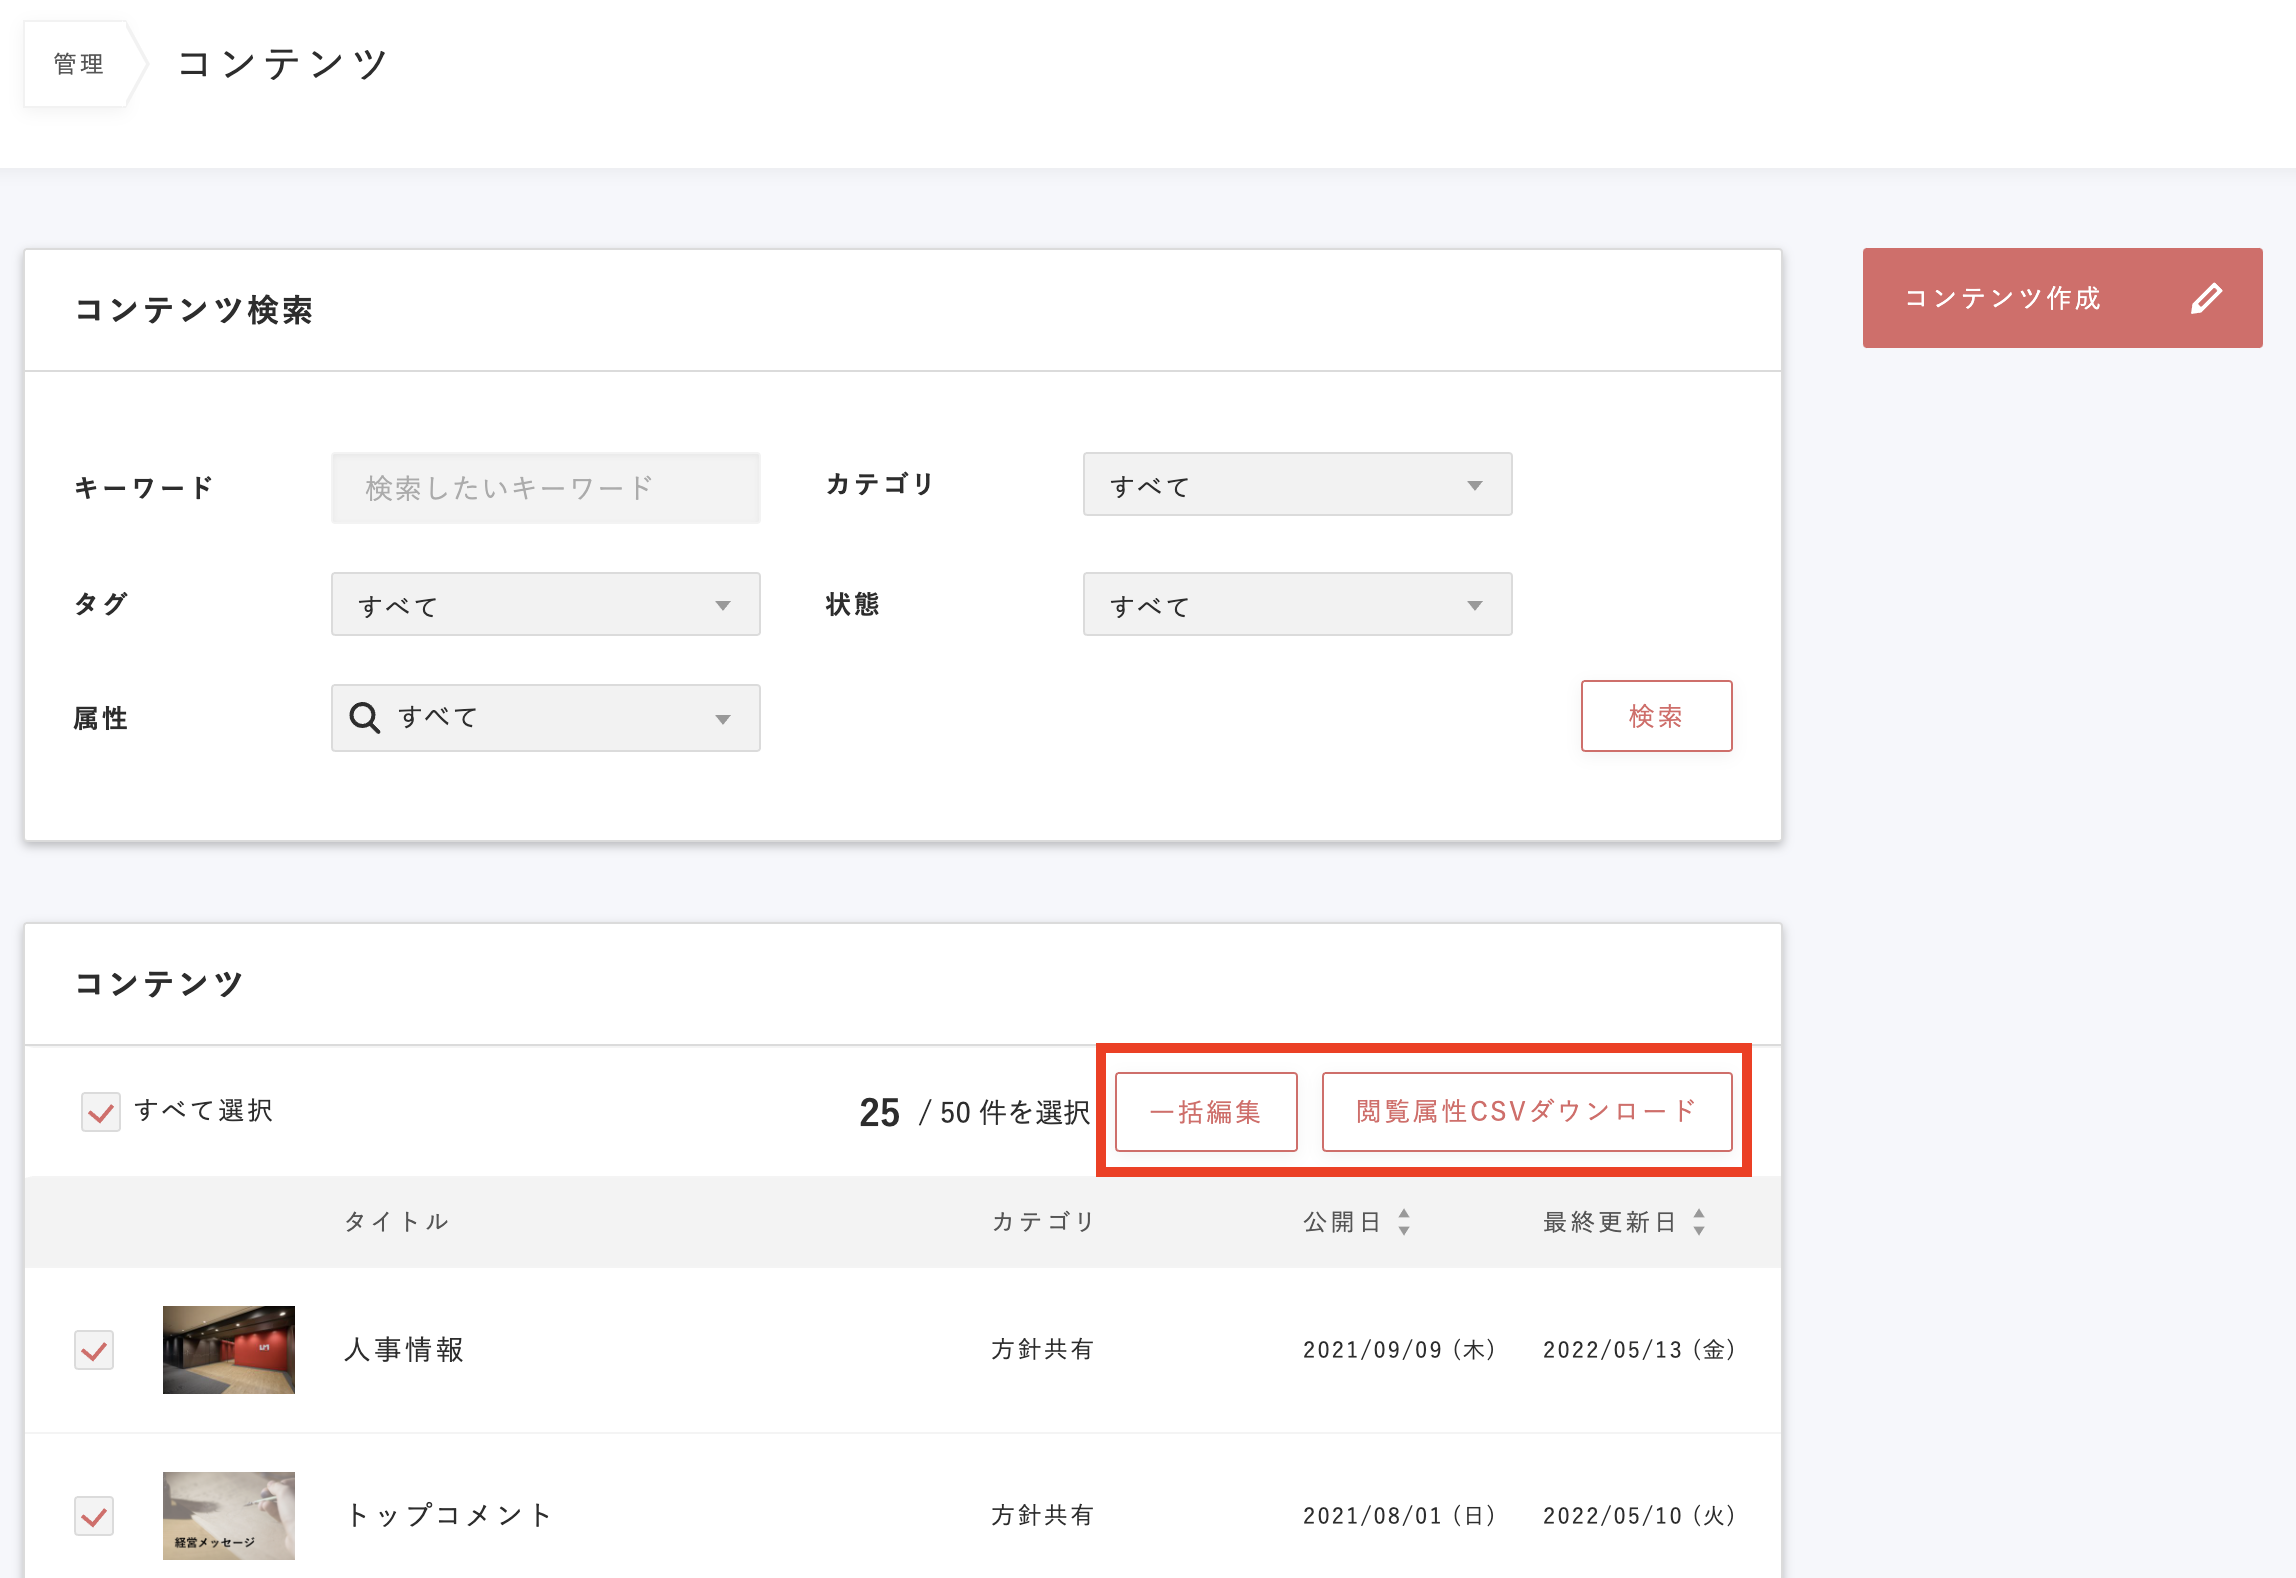Click the 一括編集 button
The height and width of the screenshot is (1578, 2296).
click(x=1206, y=1112)
